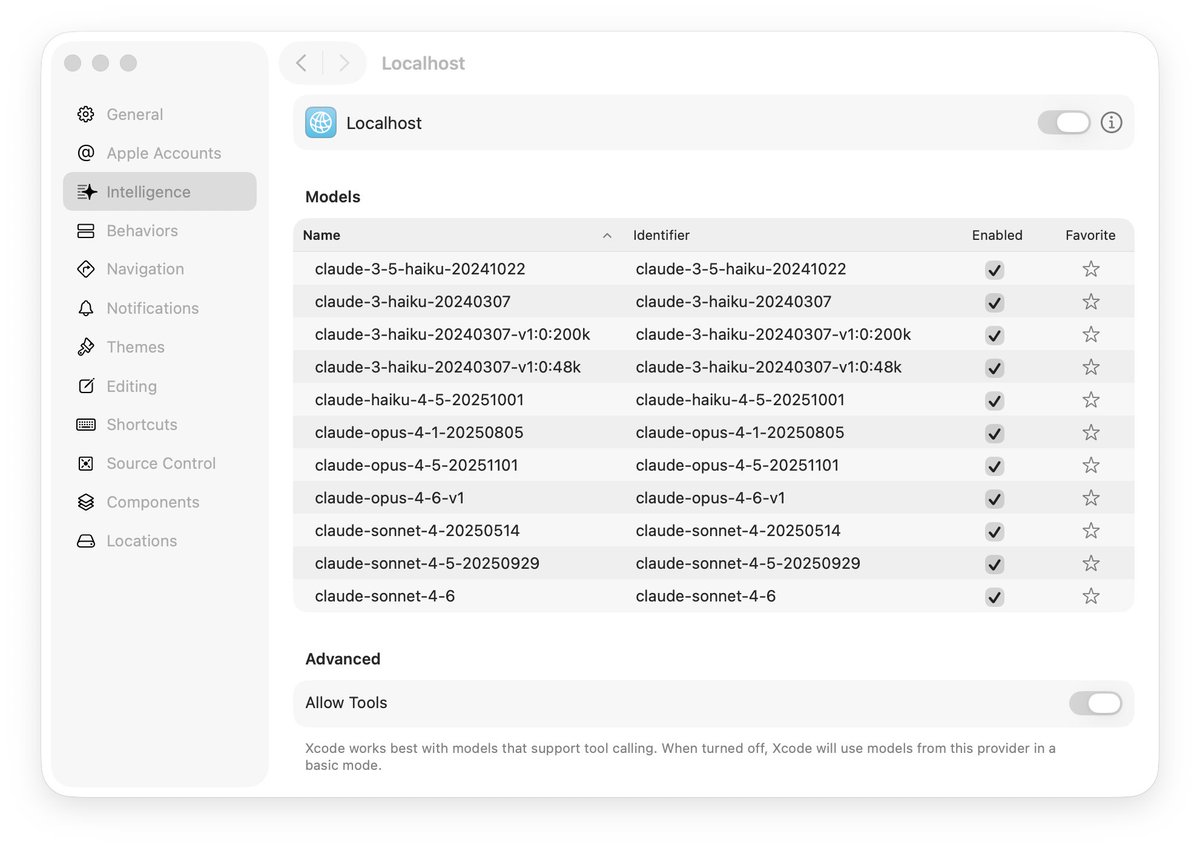Open Shortcuts keyboard icon
Viewport: 1200px width, 848px height.
86,424
